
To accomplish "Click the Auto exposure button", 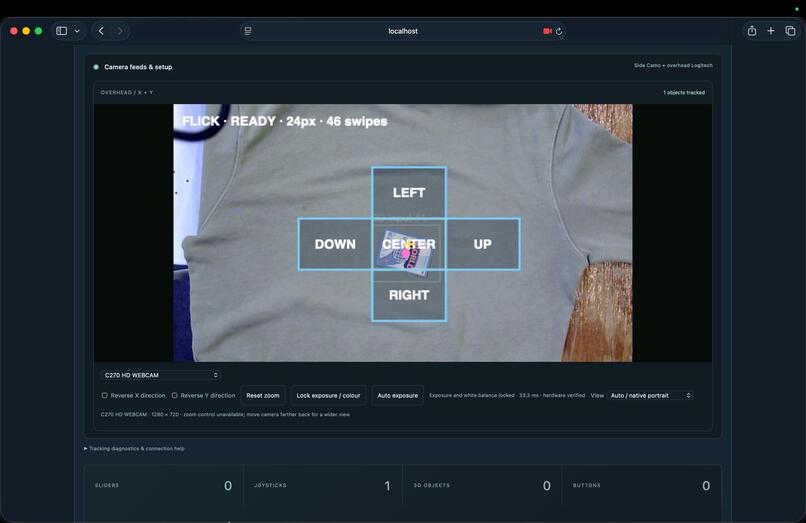I will click(x=397, y=395).
